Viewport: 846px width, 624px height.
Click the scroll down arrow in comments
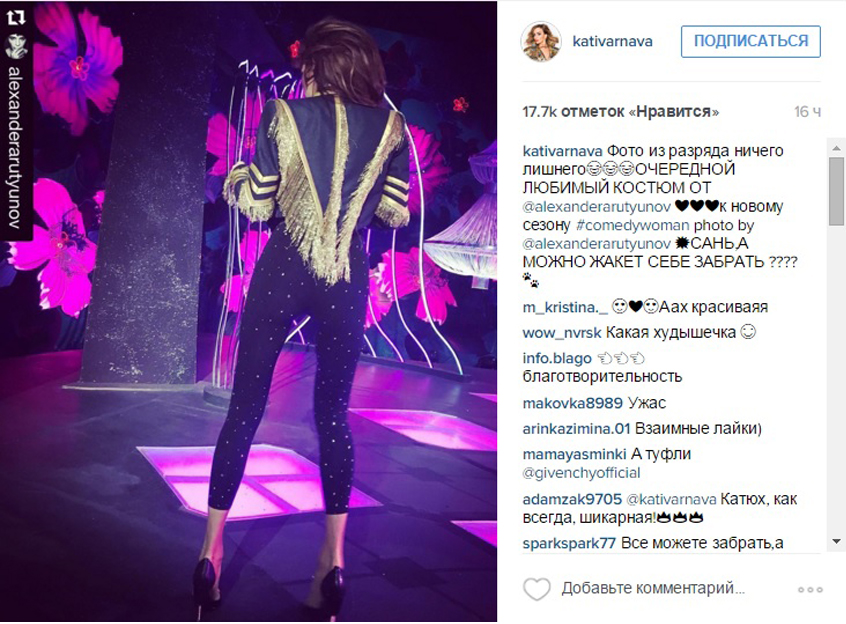tap(836, 541)
